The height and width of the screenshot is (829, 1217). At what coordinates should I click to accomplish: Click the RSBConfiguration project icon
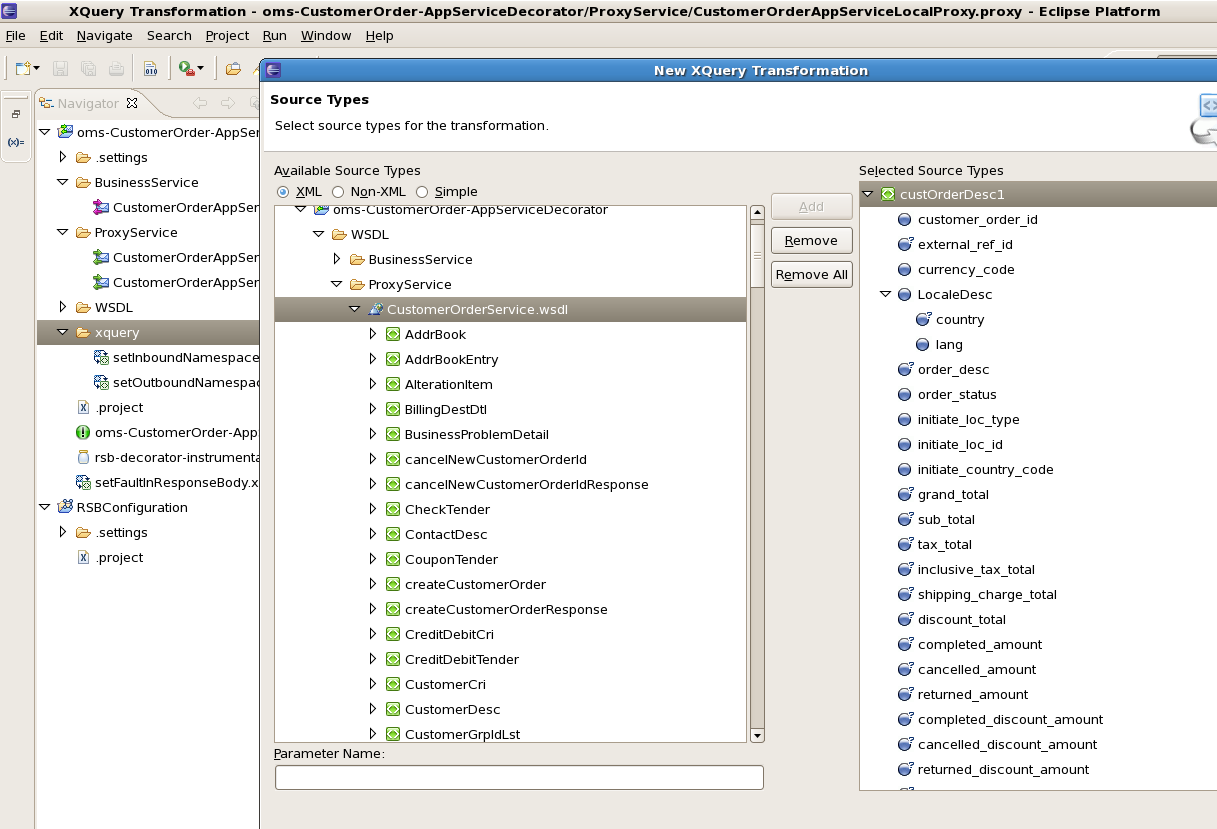click(x=65, y=507)
